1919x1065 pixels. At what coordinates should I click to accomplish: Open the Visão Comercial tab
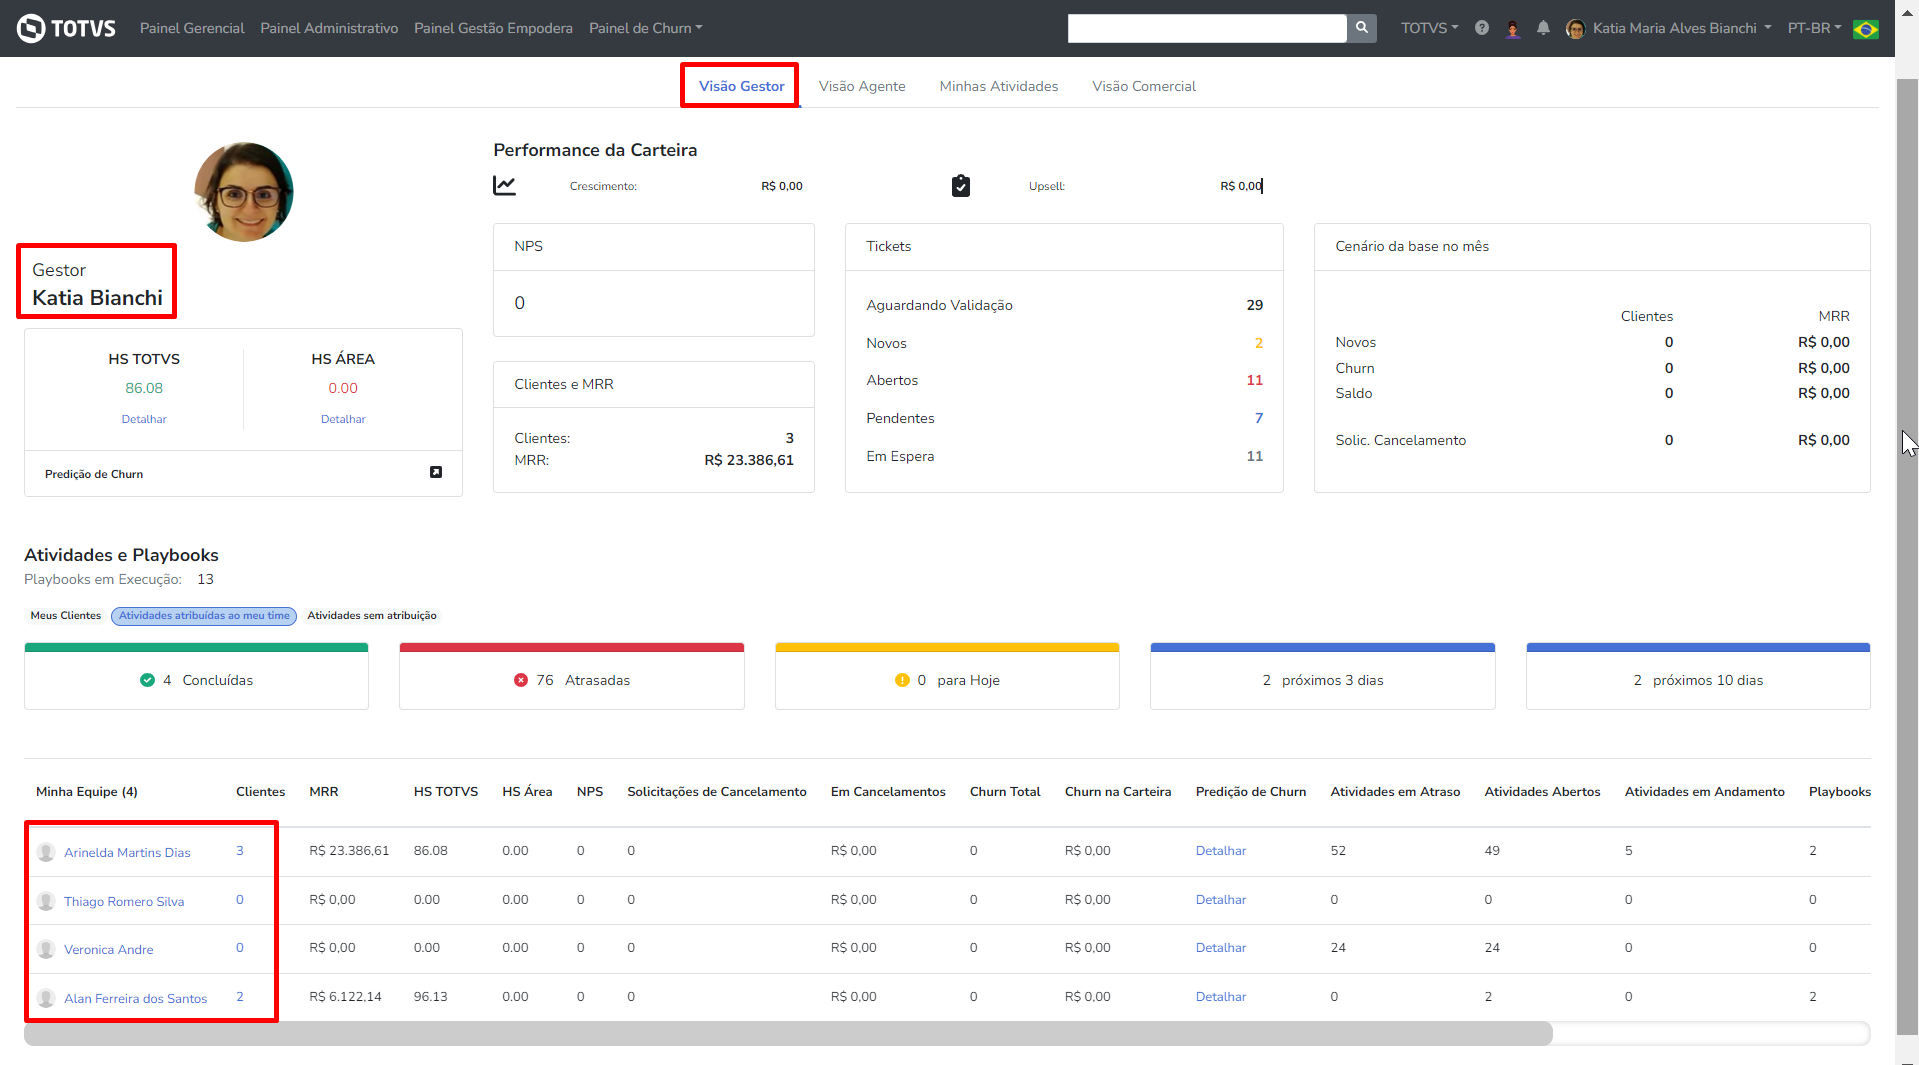click(1144, 86)
